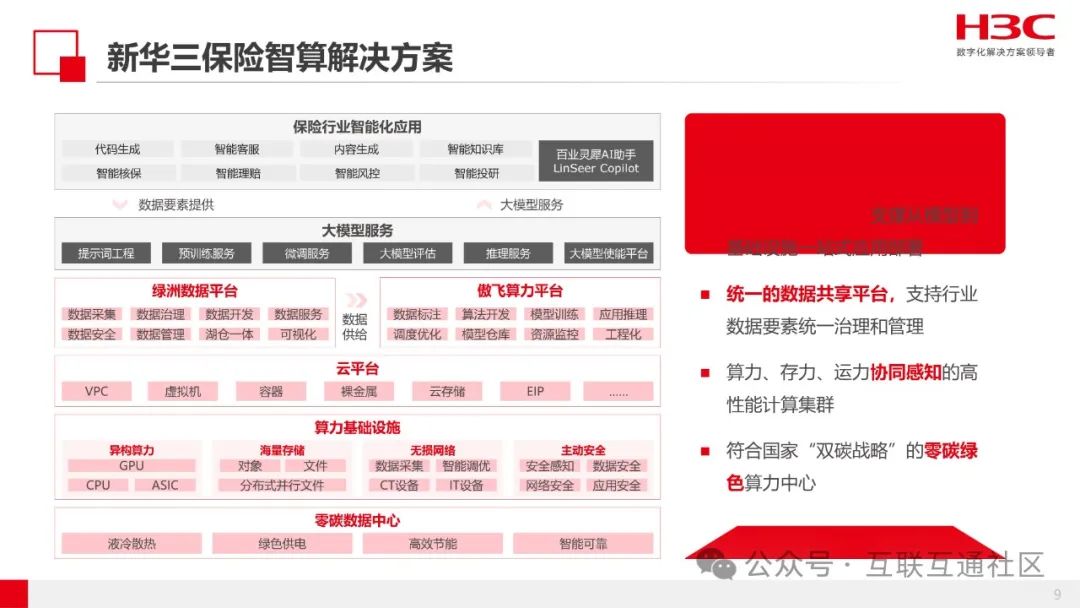Image resolution: width=1080 pixels, height=608 pixels.
Task: Click the down chevron beside 数据要素提供
Action: pos(120,205)
